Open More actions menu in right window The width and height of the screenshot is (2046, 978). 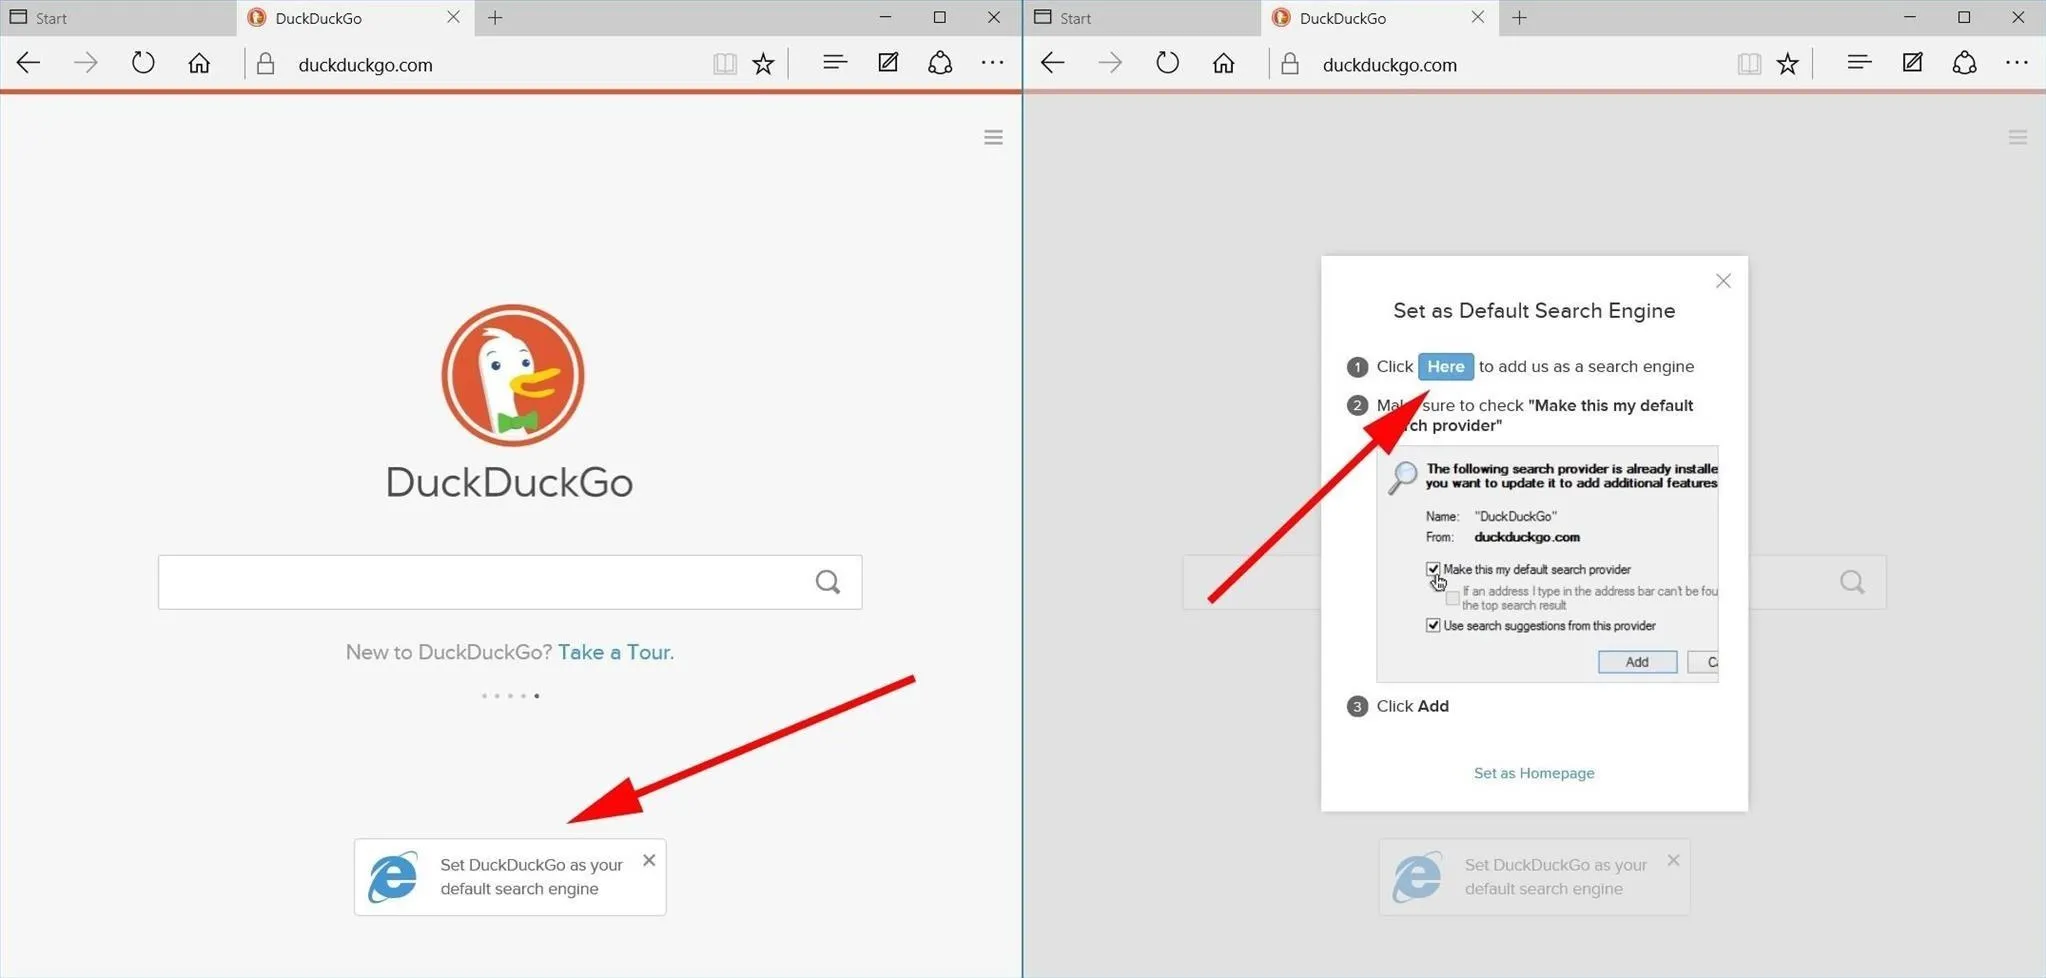point(2016,63)
